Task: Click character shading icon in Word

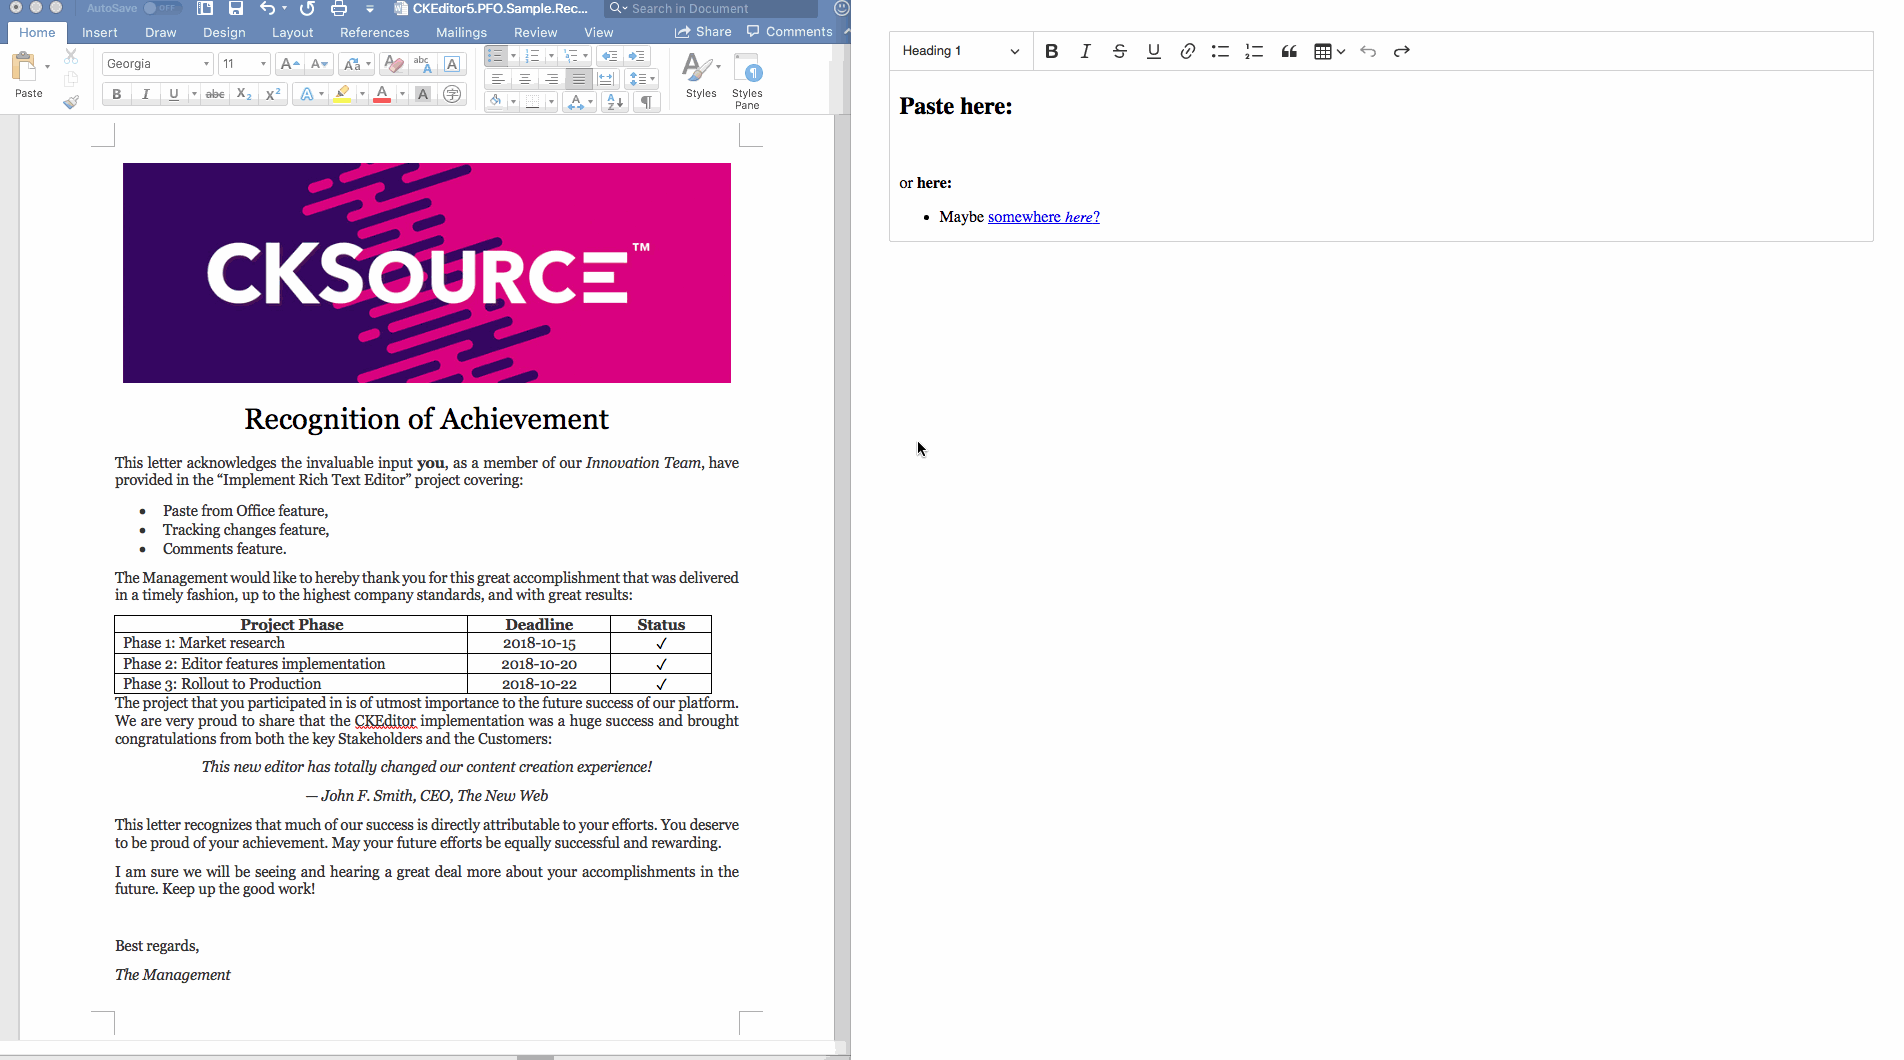Action: pos(423,94)
